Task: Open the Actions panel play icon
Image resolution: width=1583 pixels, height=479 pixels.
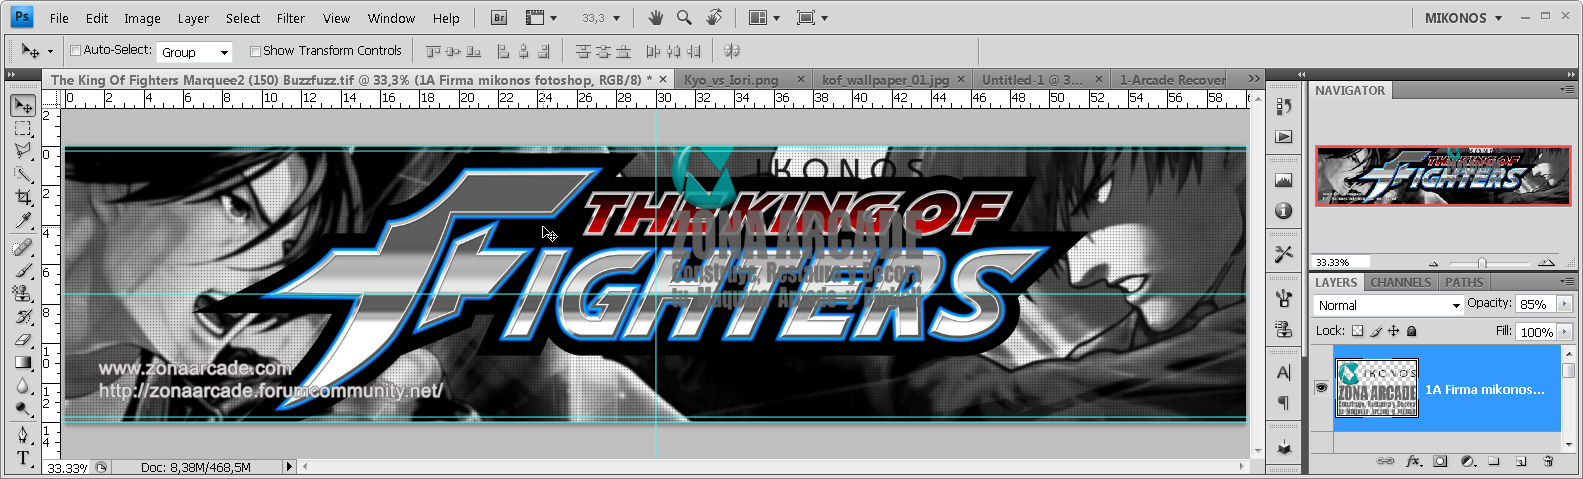Action: pos(1284,137)
